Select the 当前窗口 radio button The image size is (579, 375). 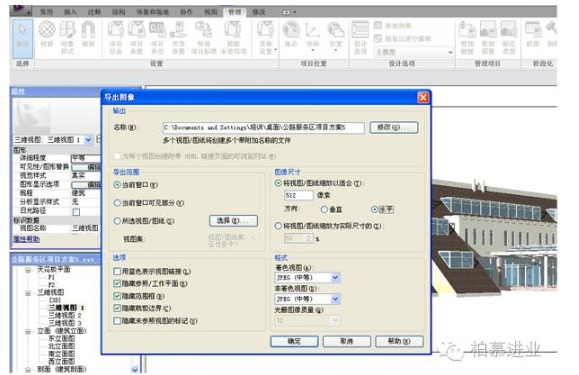point(117,185)
